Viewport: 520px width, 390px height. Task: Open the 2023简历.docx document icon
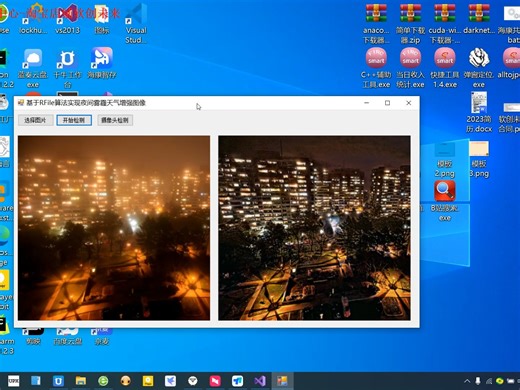(x=479, y=112)
